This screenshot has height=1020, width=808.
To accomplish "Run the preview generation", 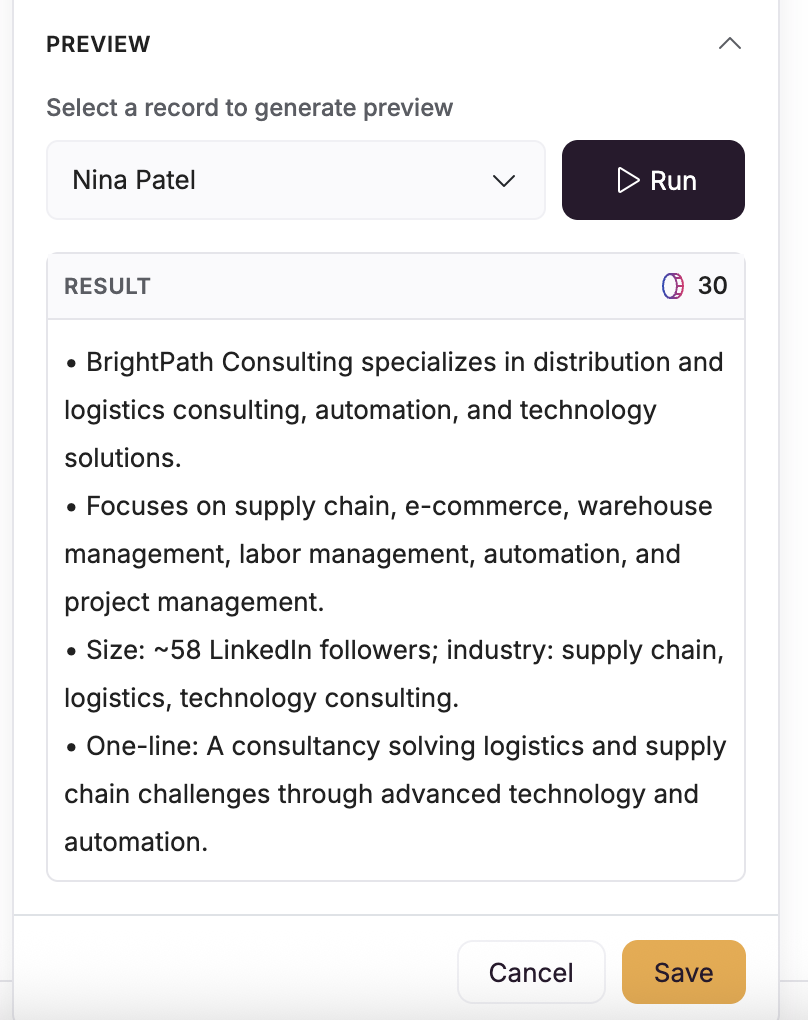I will tap(653, 180).
